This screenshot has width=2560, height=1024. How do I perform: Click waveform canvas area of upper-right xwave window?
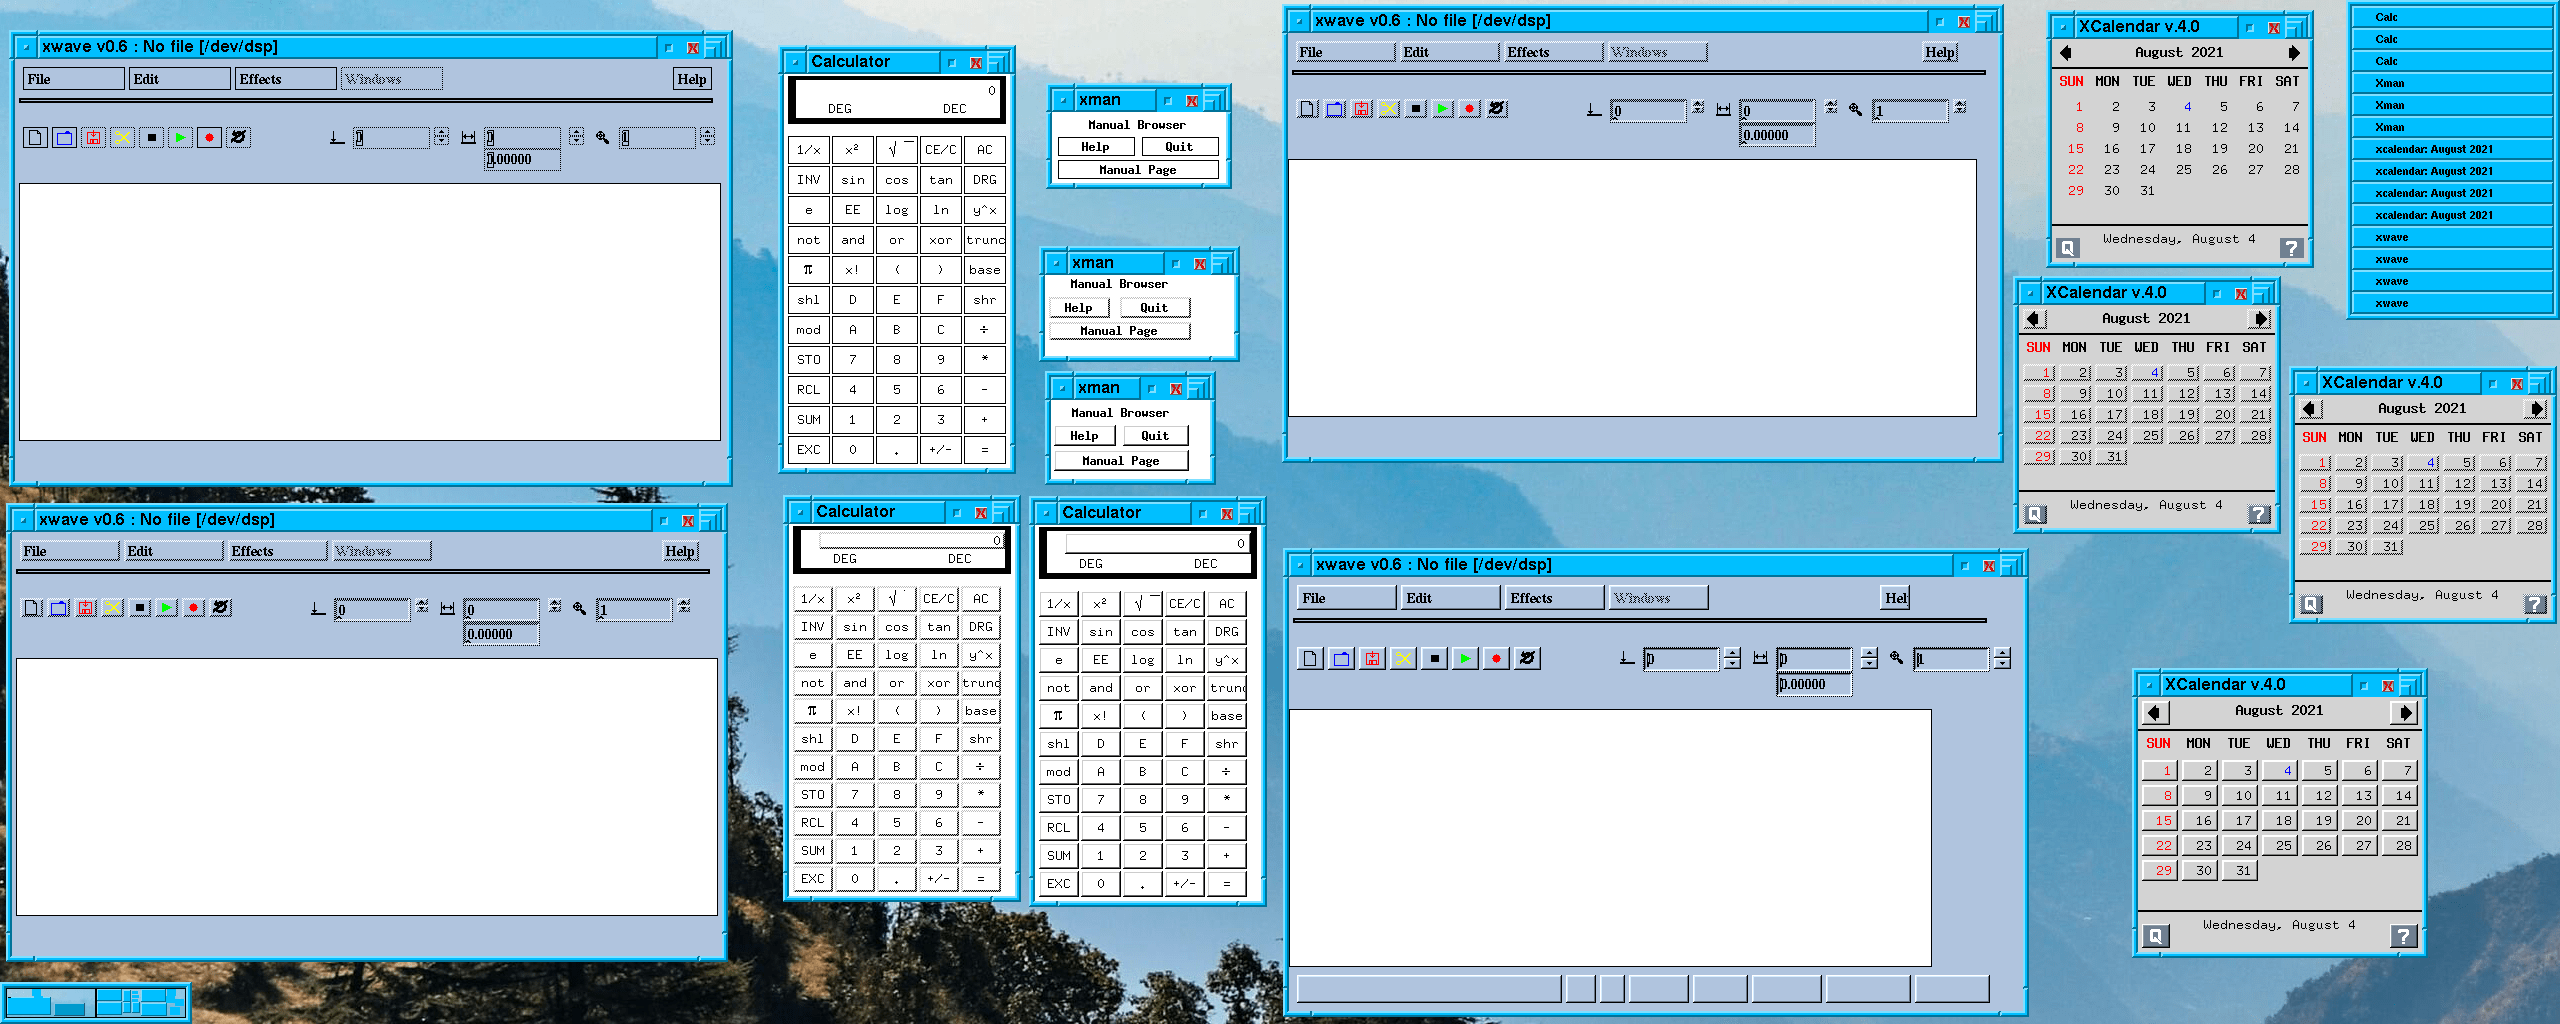[1632, 288]
